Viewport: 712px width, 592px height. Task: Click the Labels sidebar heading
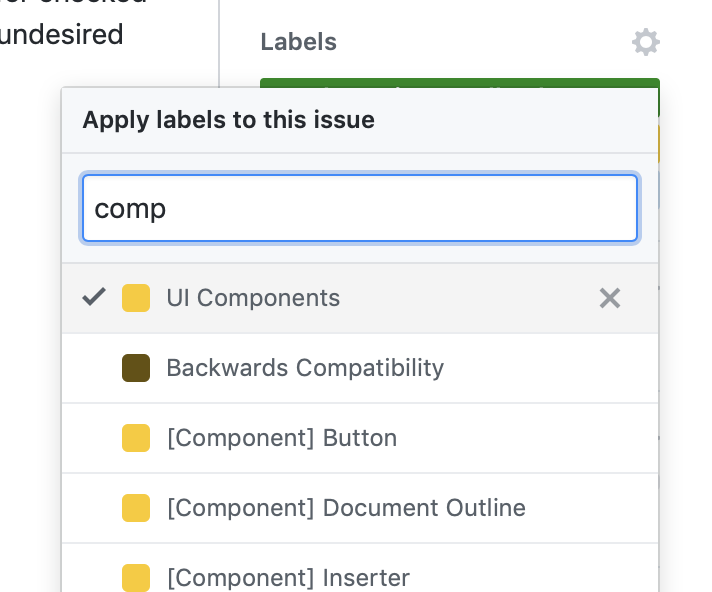click(x=298, y=42)
